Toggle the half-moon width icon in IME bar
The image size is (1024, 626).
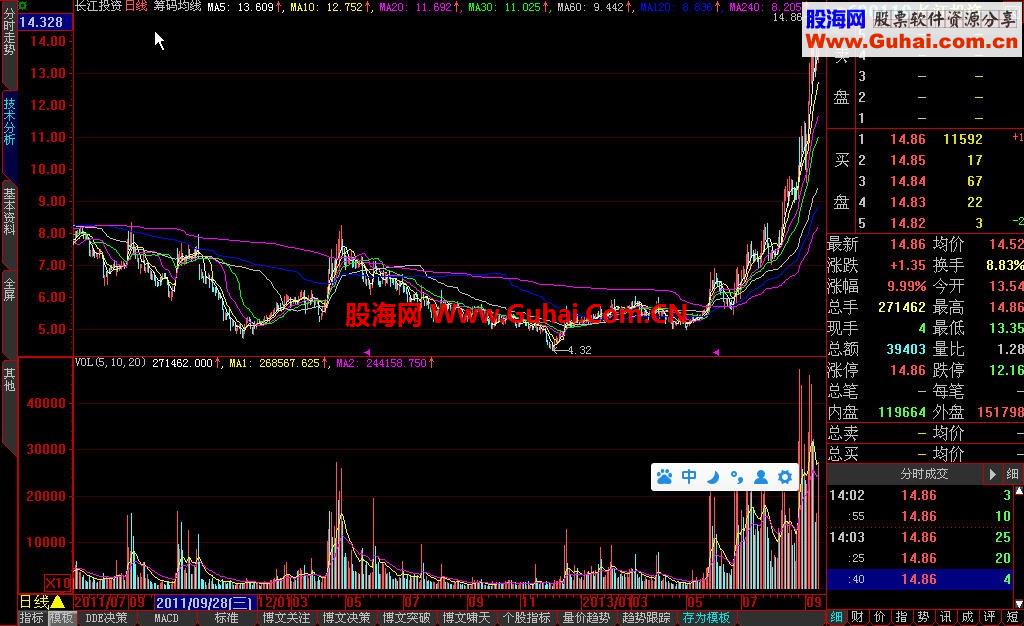click(713, 477)
